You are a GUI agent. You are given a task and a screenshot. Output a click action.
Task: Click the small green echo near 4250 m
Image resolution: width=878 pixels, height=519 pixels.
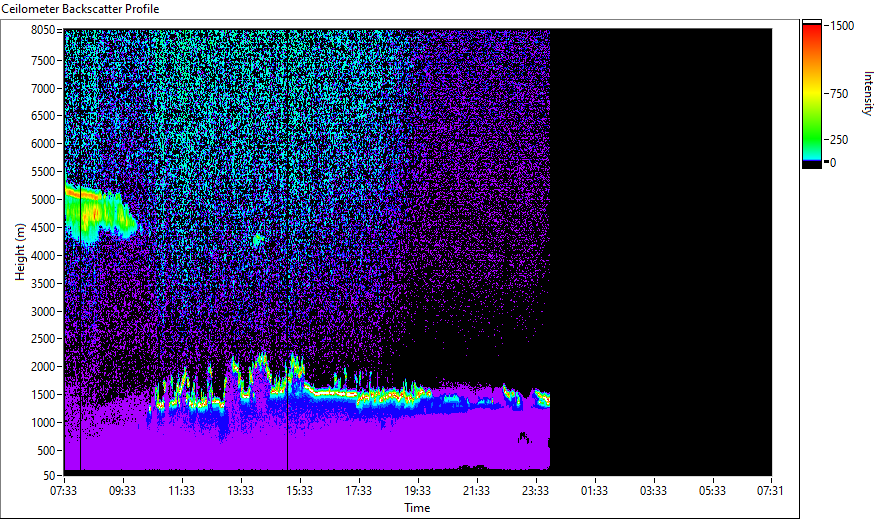[258, 240]
